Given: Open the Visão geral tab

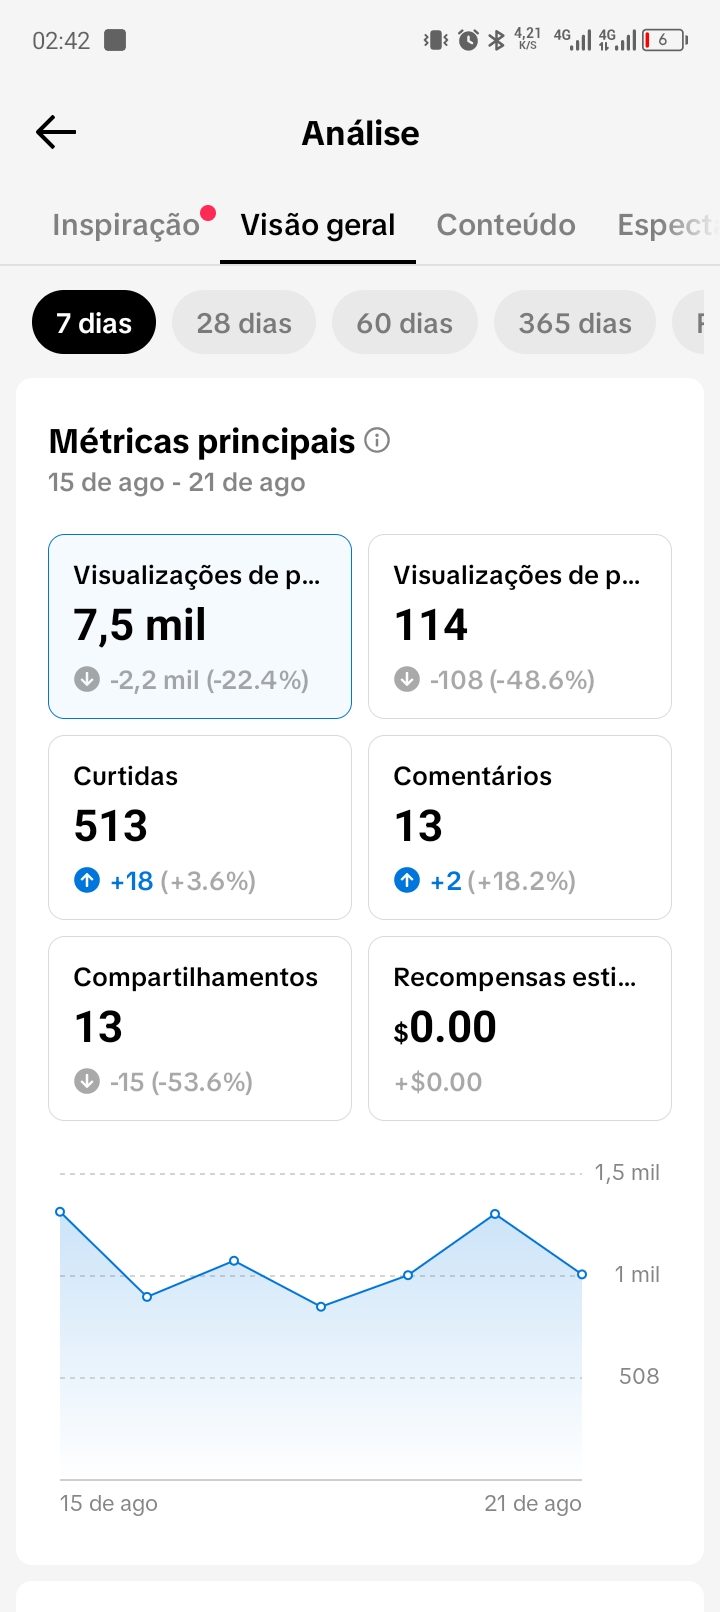Looking at the screenshot, I should [318, 225].
